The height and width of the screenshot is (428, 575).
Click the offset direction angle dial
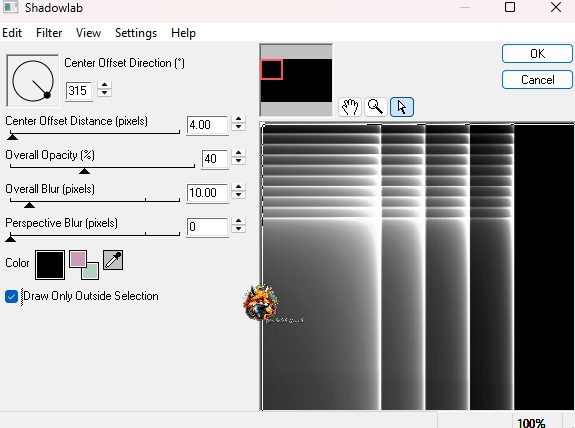point(33,81)
